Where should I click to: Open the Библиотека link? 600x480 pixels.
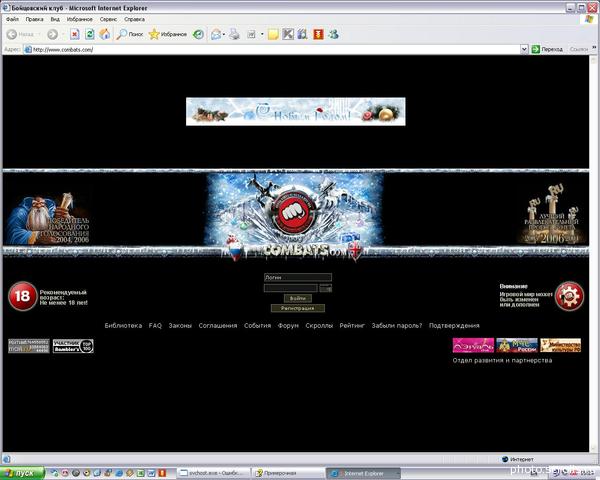[123, 326]
